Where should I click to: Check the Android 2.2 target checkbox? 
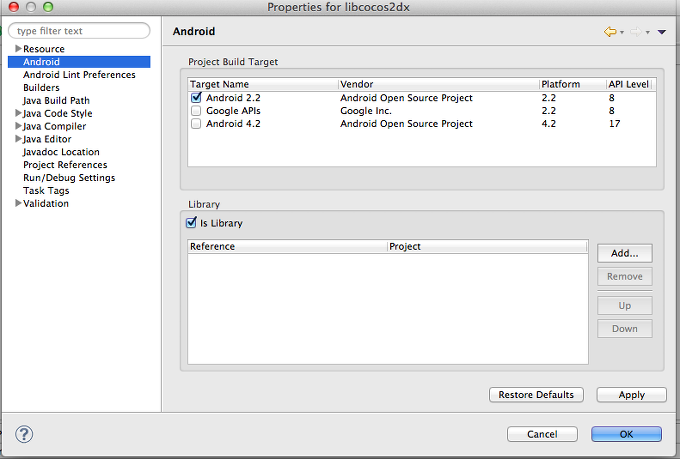[196, 97]
